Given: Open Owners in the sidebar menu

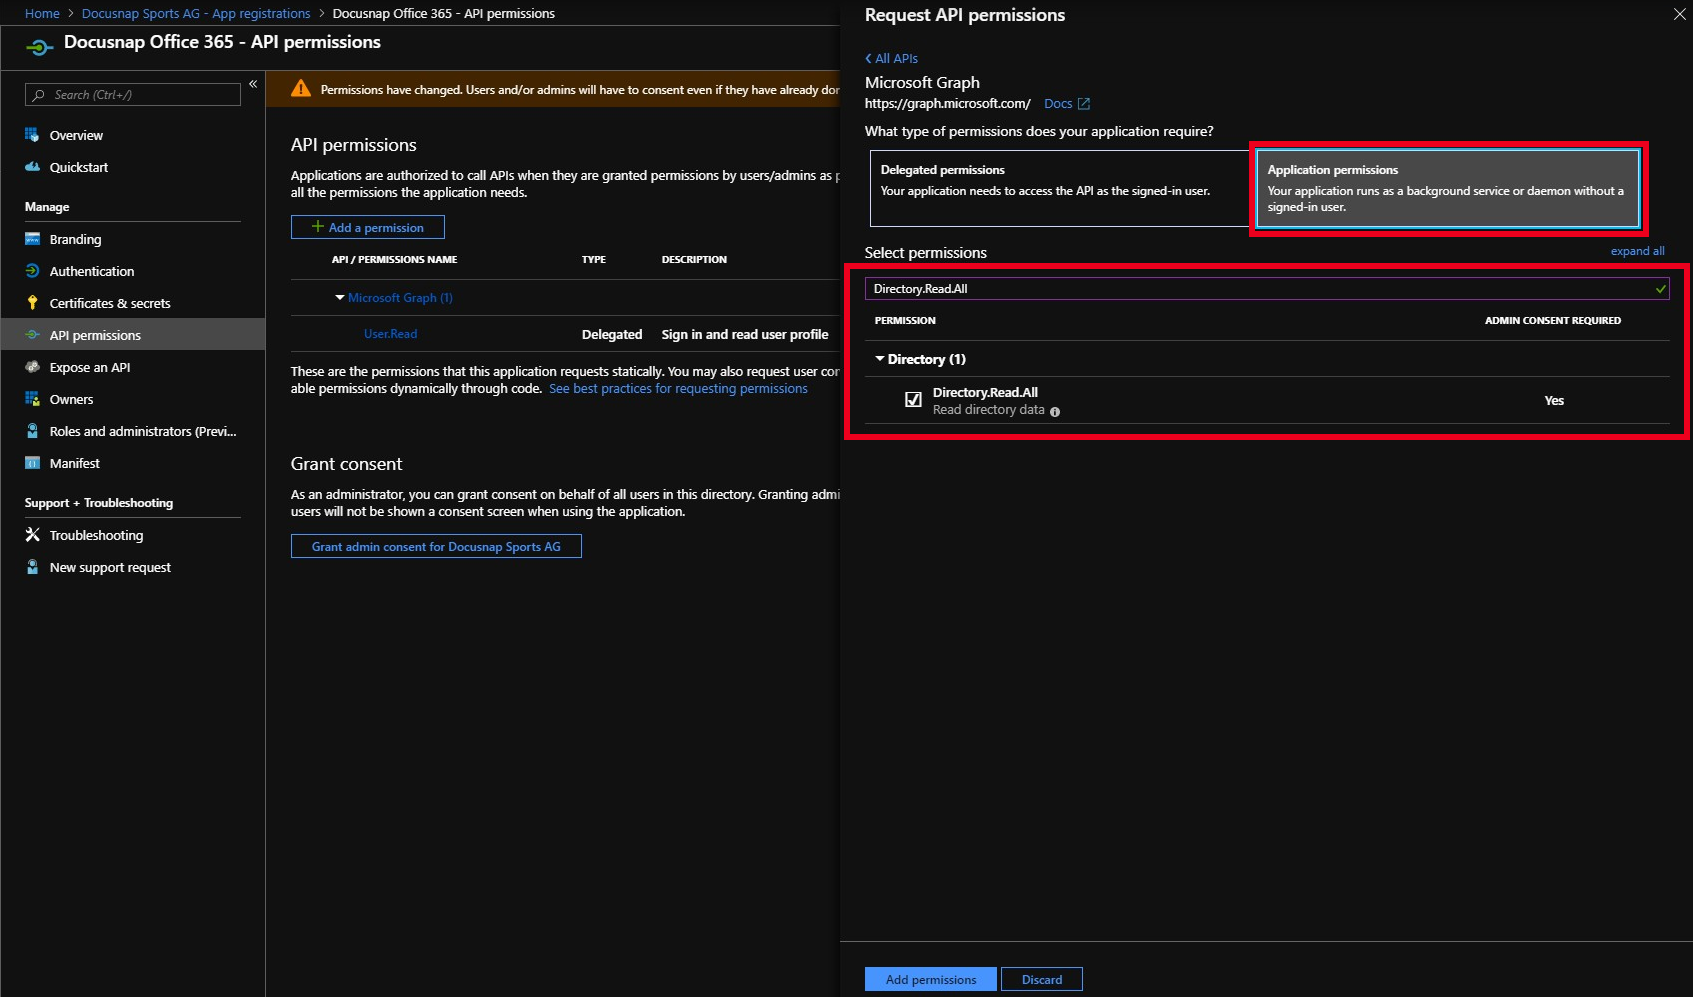Looking at the screenshot, I should tap(71, 399).
